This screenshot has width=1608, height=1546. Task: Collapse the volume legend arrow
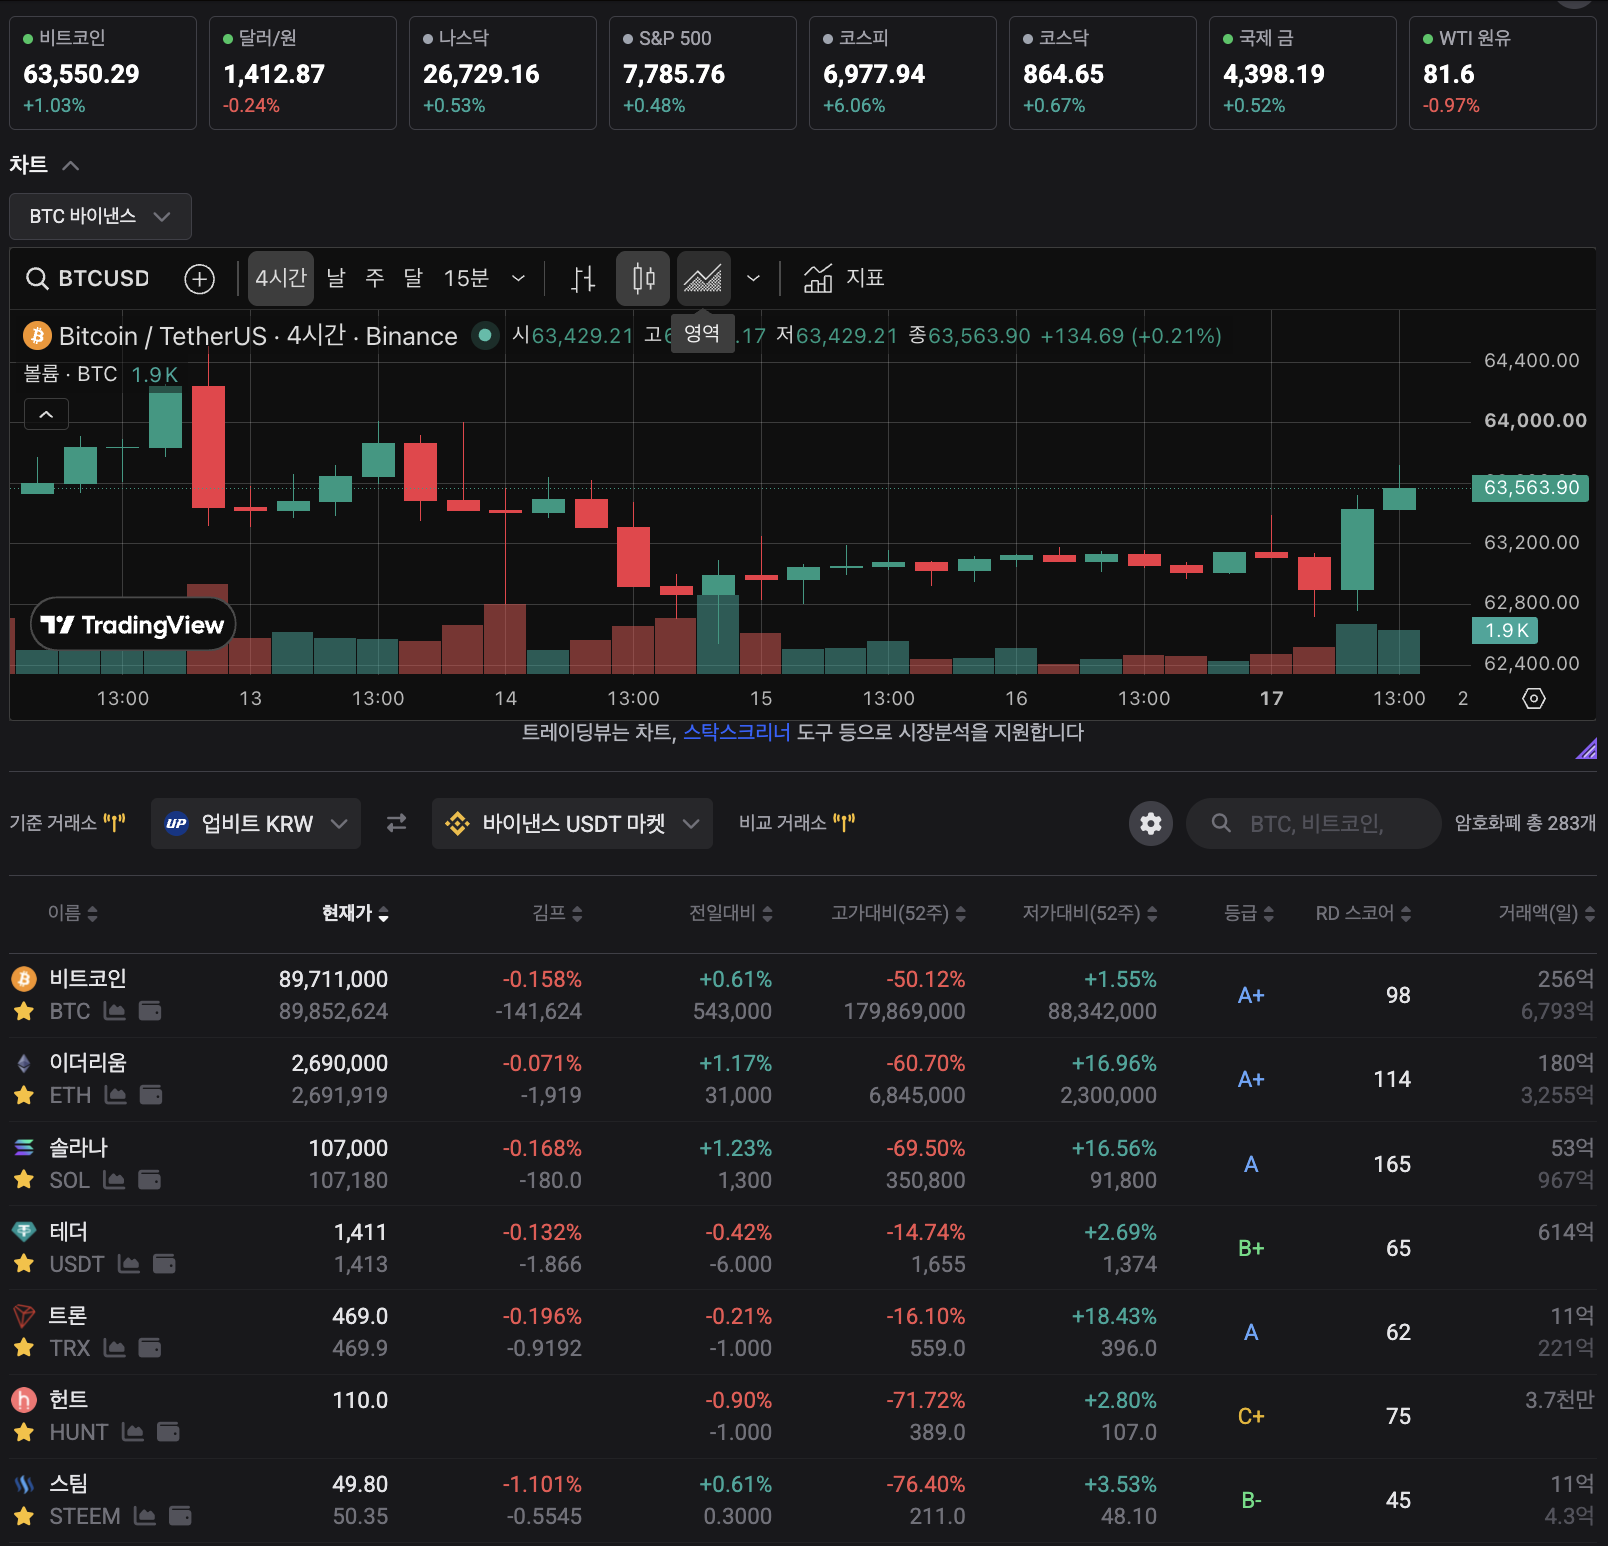(x=46, y=414)
